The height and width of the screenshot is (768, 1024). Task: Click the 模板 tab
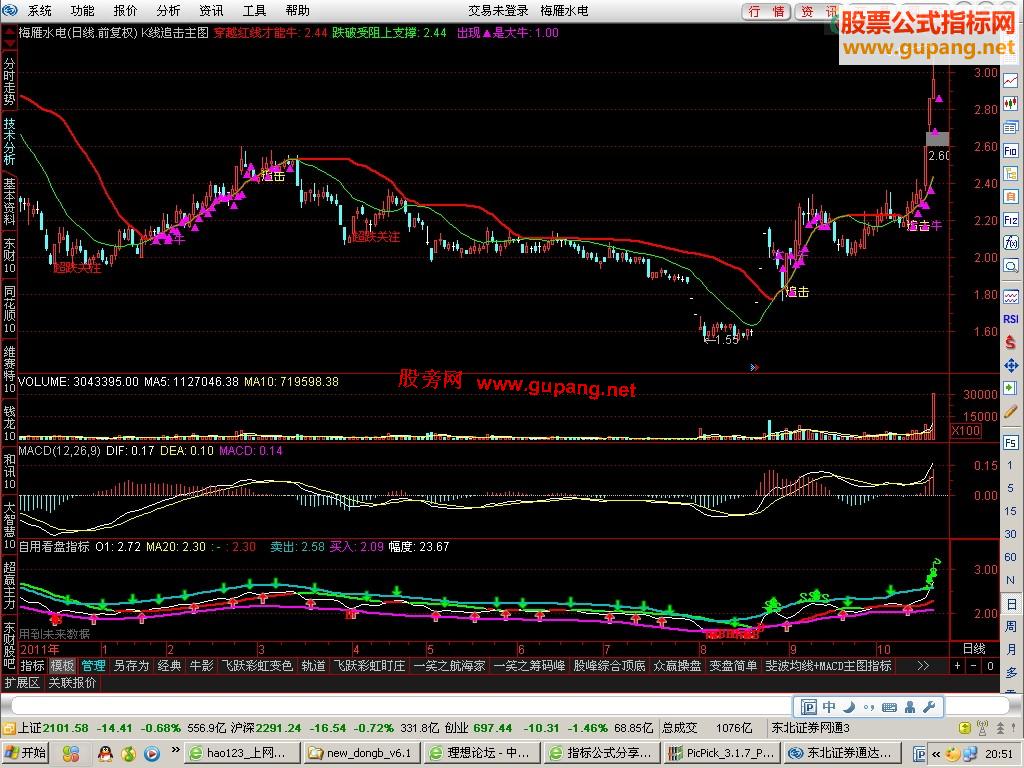pyautogui.click(x=62, y=665)
